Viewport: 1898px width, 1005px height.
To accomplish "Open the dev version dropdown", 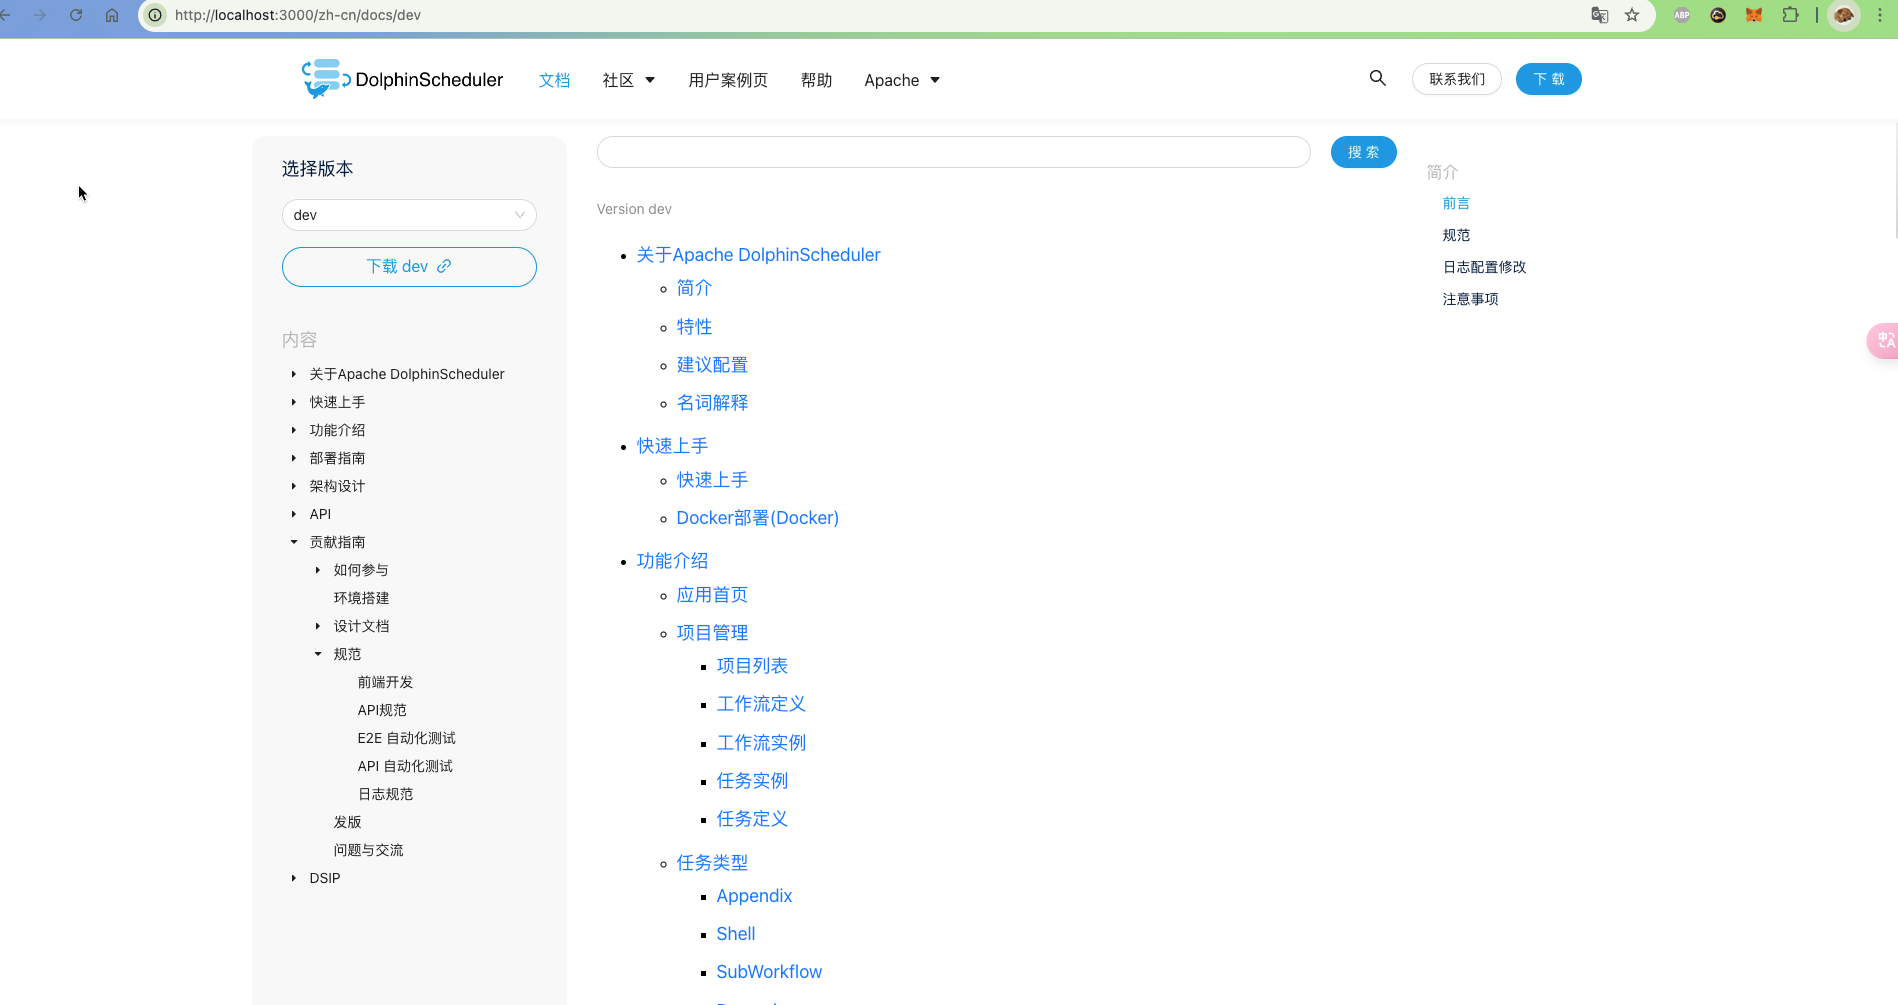I will [409, 215].
